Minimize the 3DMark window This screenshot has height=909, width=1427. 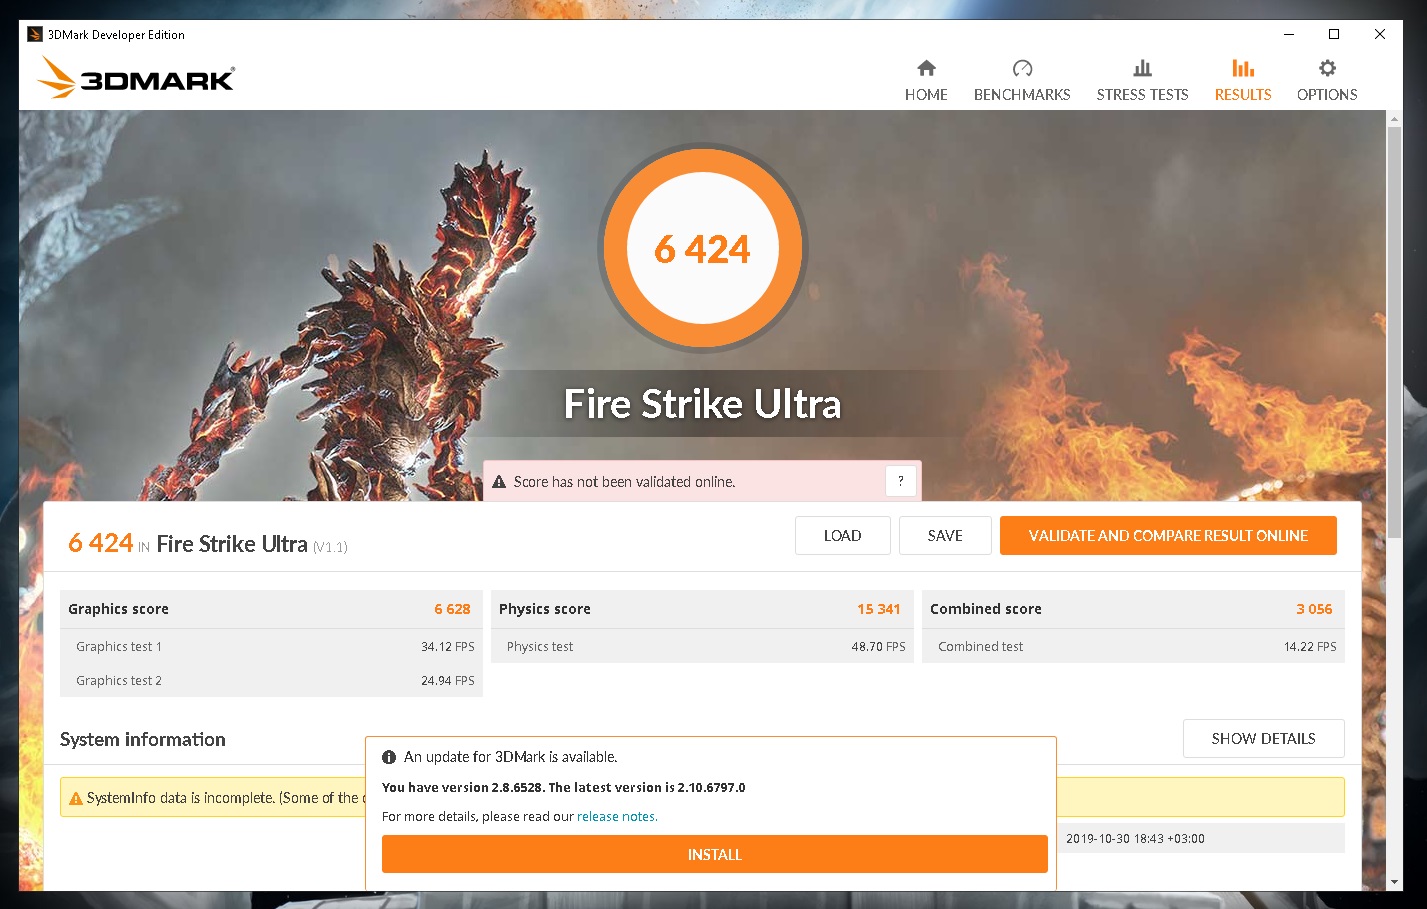click(1289, 34)
